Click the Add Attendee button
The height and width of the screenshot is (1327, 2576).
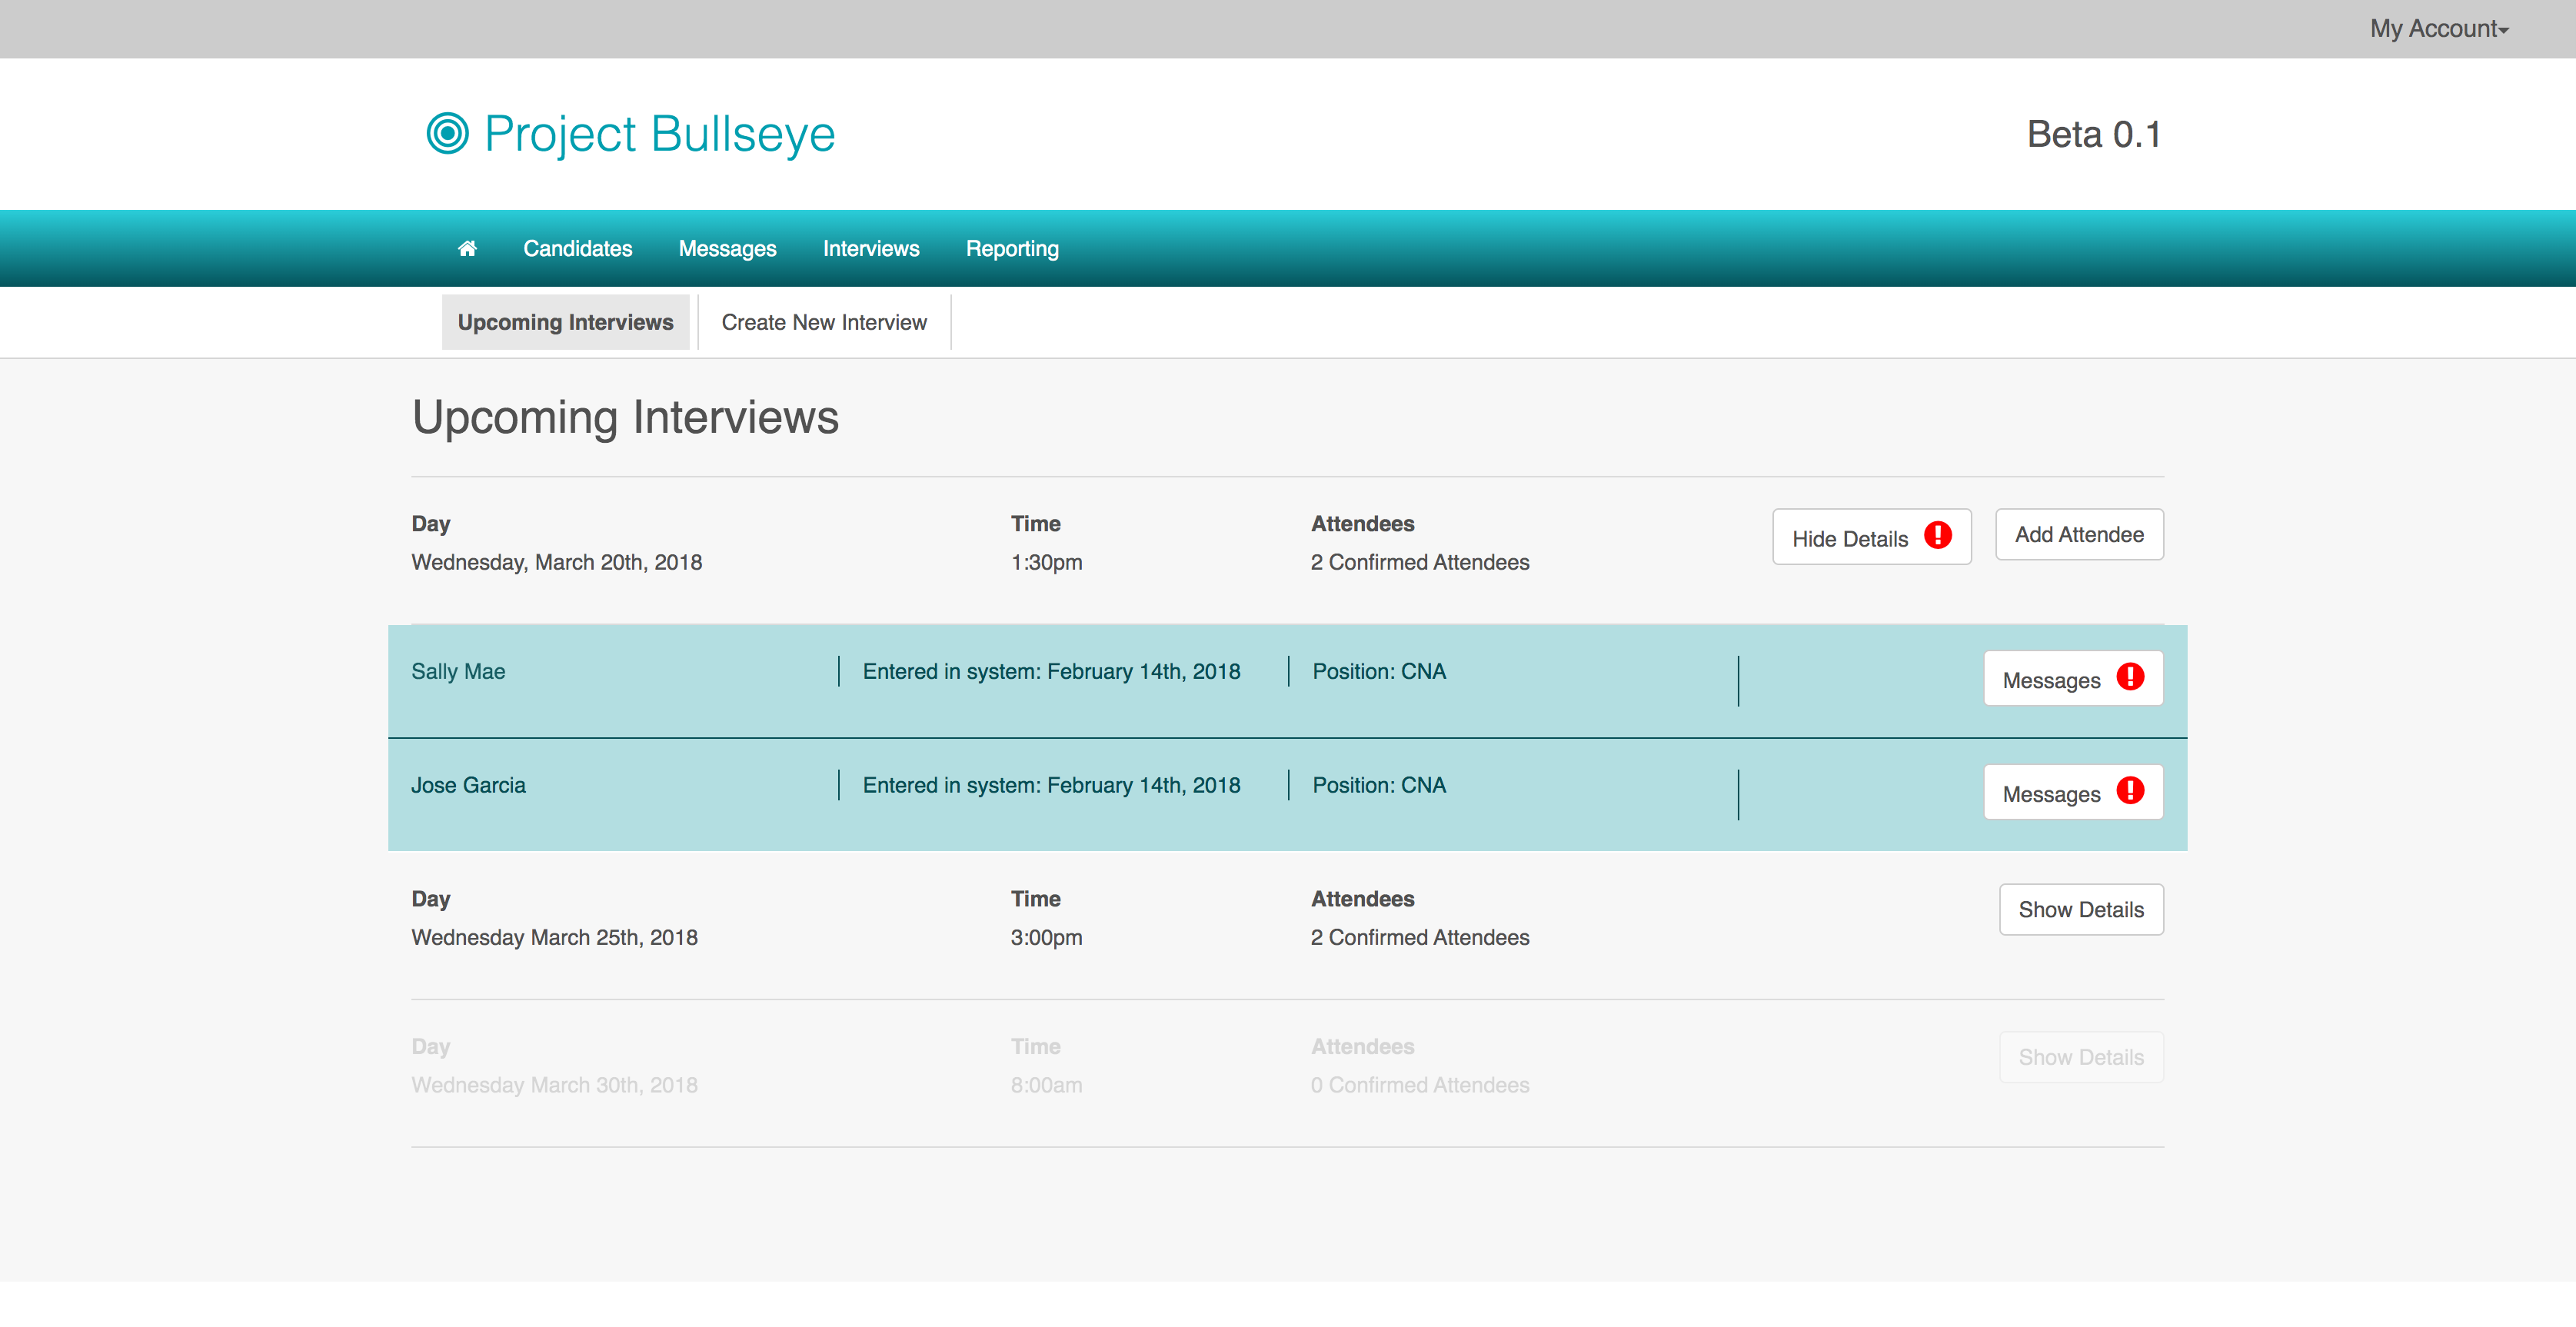[x=2078, y=534]
